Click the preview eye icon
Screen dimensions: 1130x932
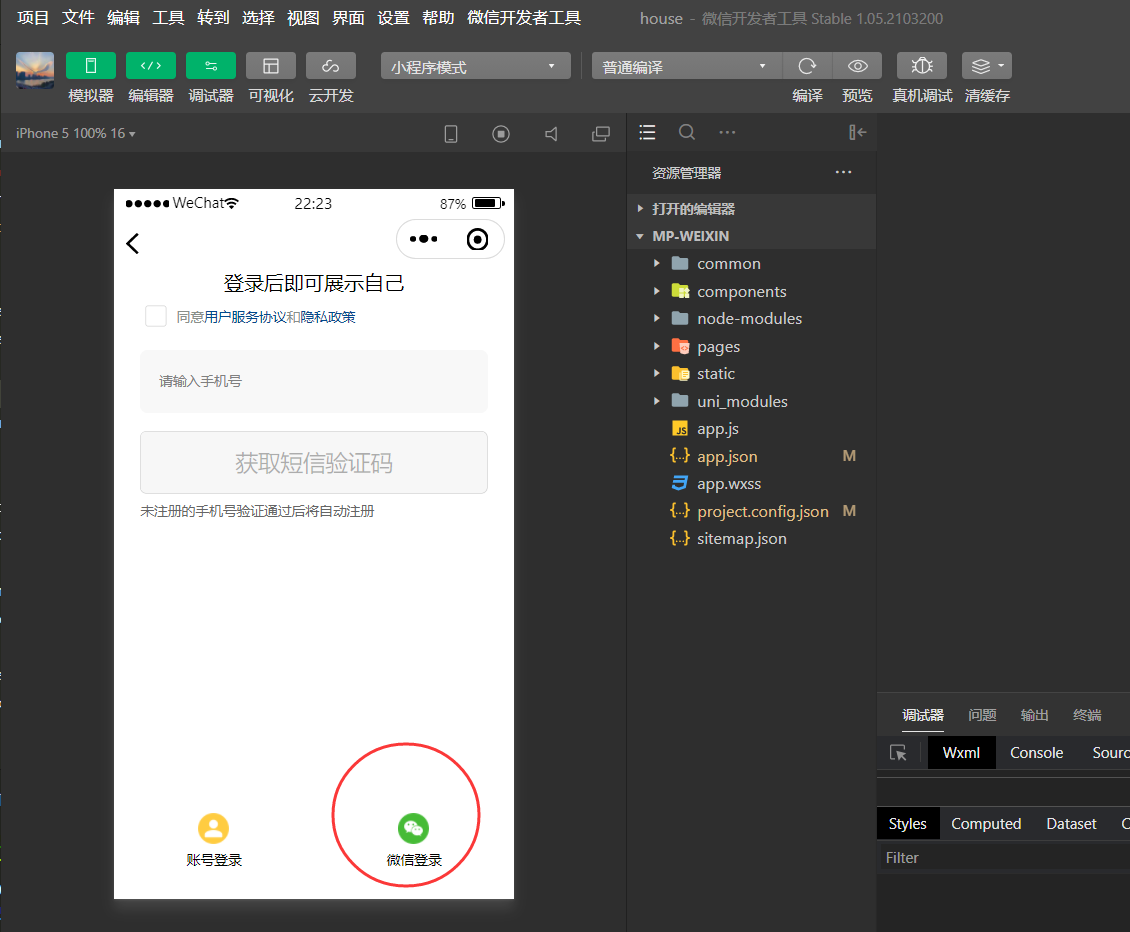click(858, 66)
